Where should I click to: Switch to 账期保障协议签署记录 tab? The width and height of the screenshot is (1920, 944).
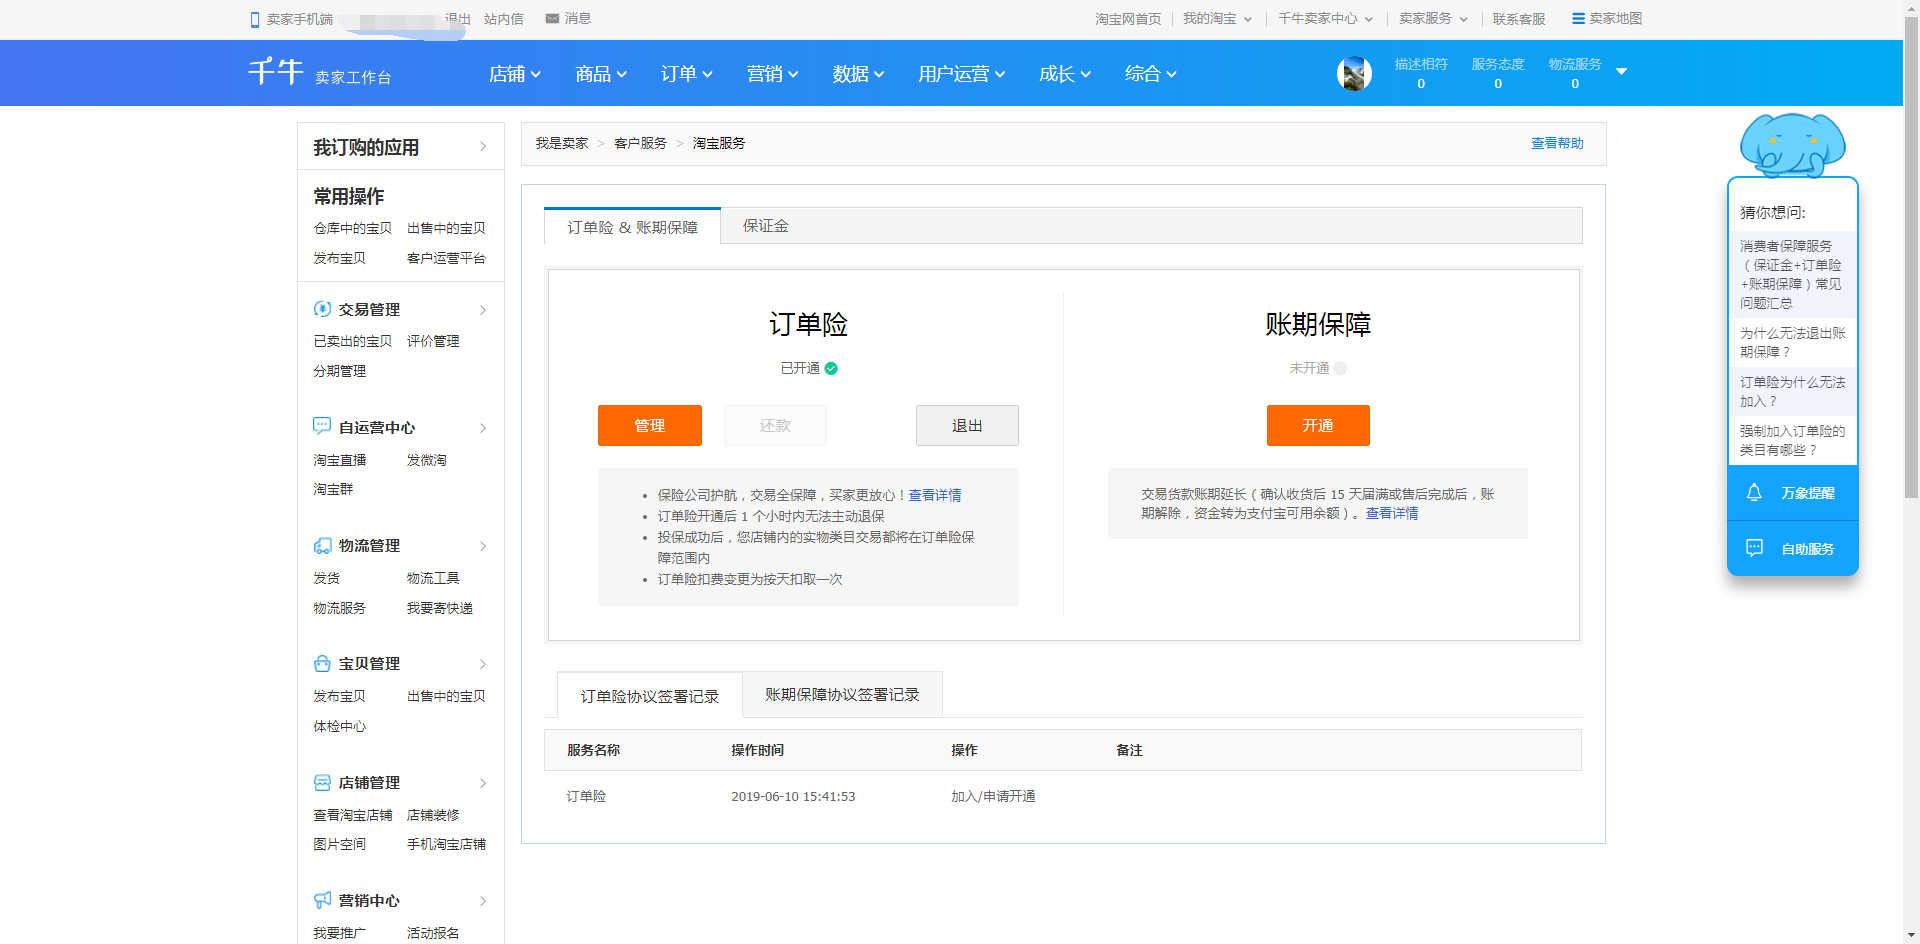[x=842, y=694]
